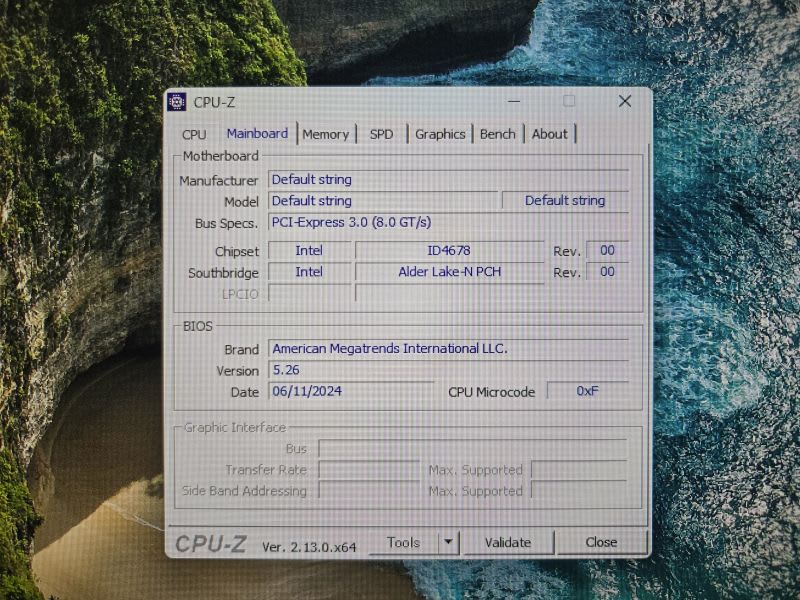Click the CPU-Z logo text at bottom left
Screen dimensions: 800x600
(x=211, y=544)
